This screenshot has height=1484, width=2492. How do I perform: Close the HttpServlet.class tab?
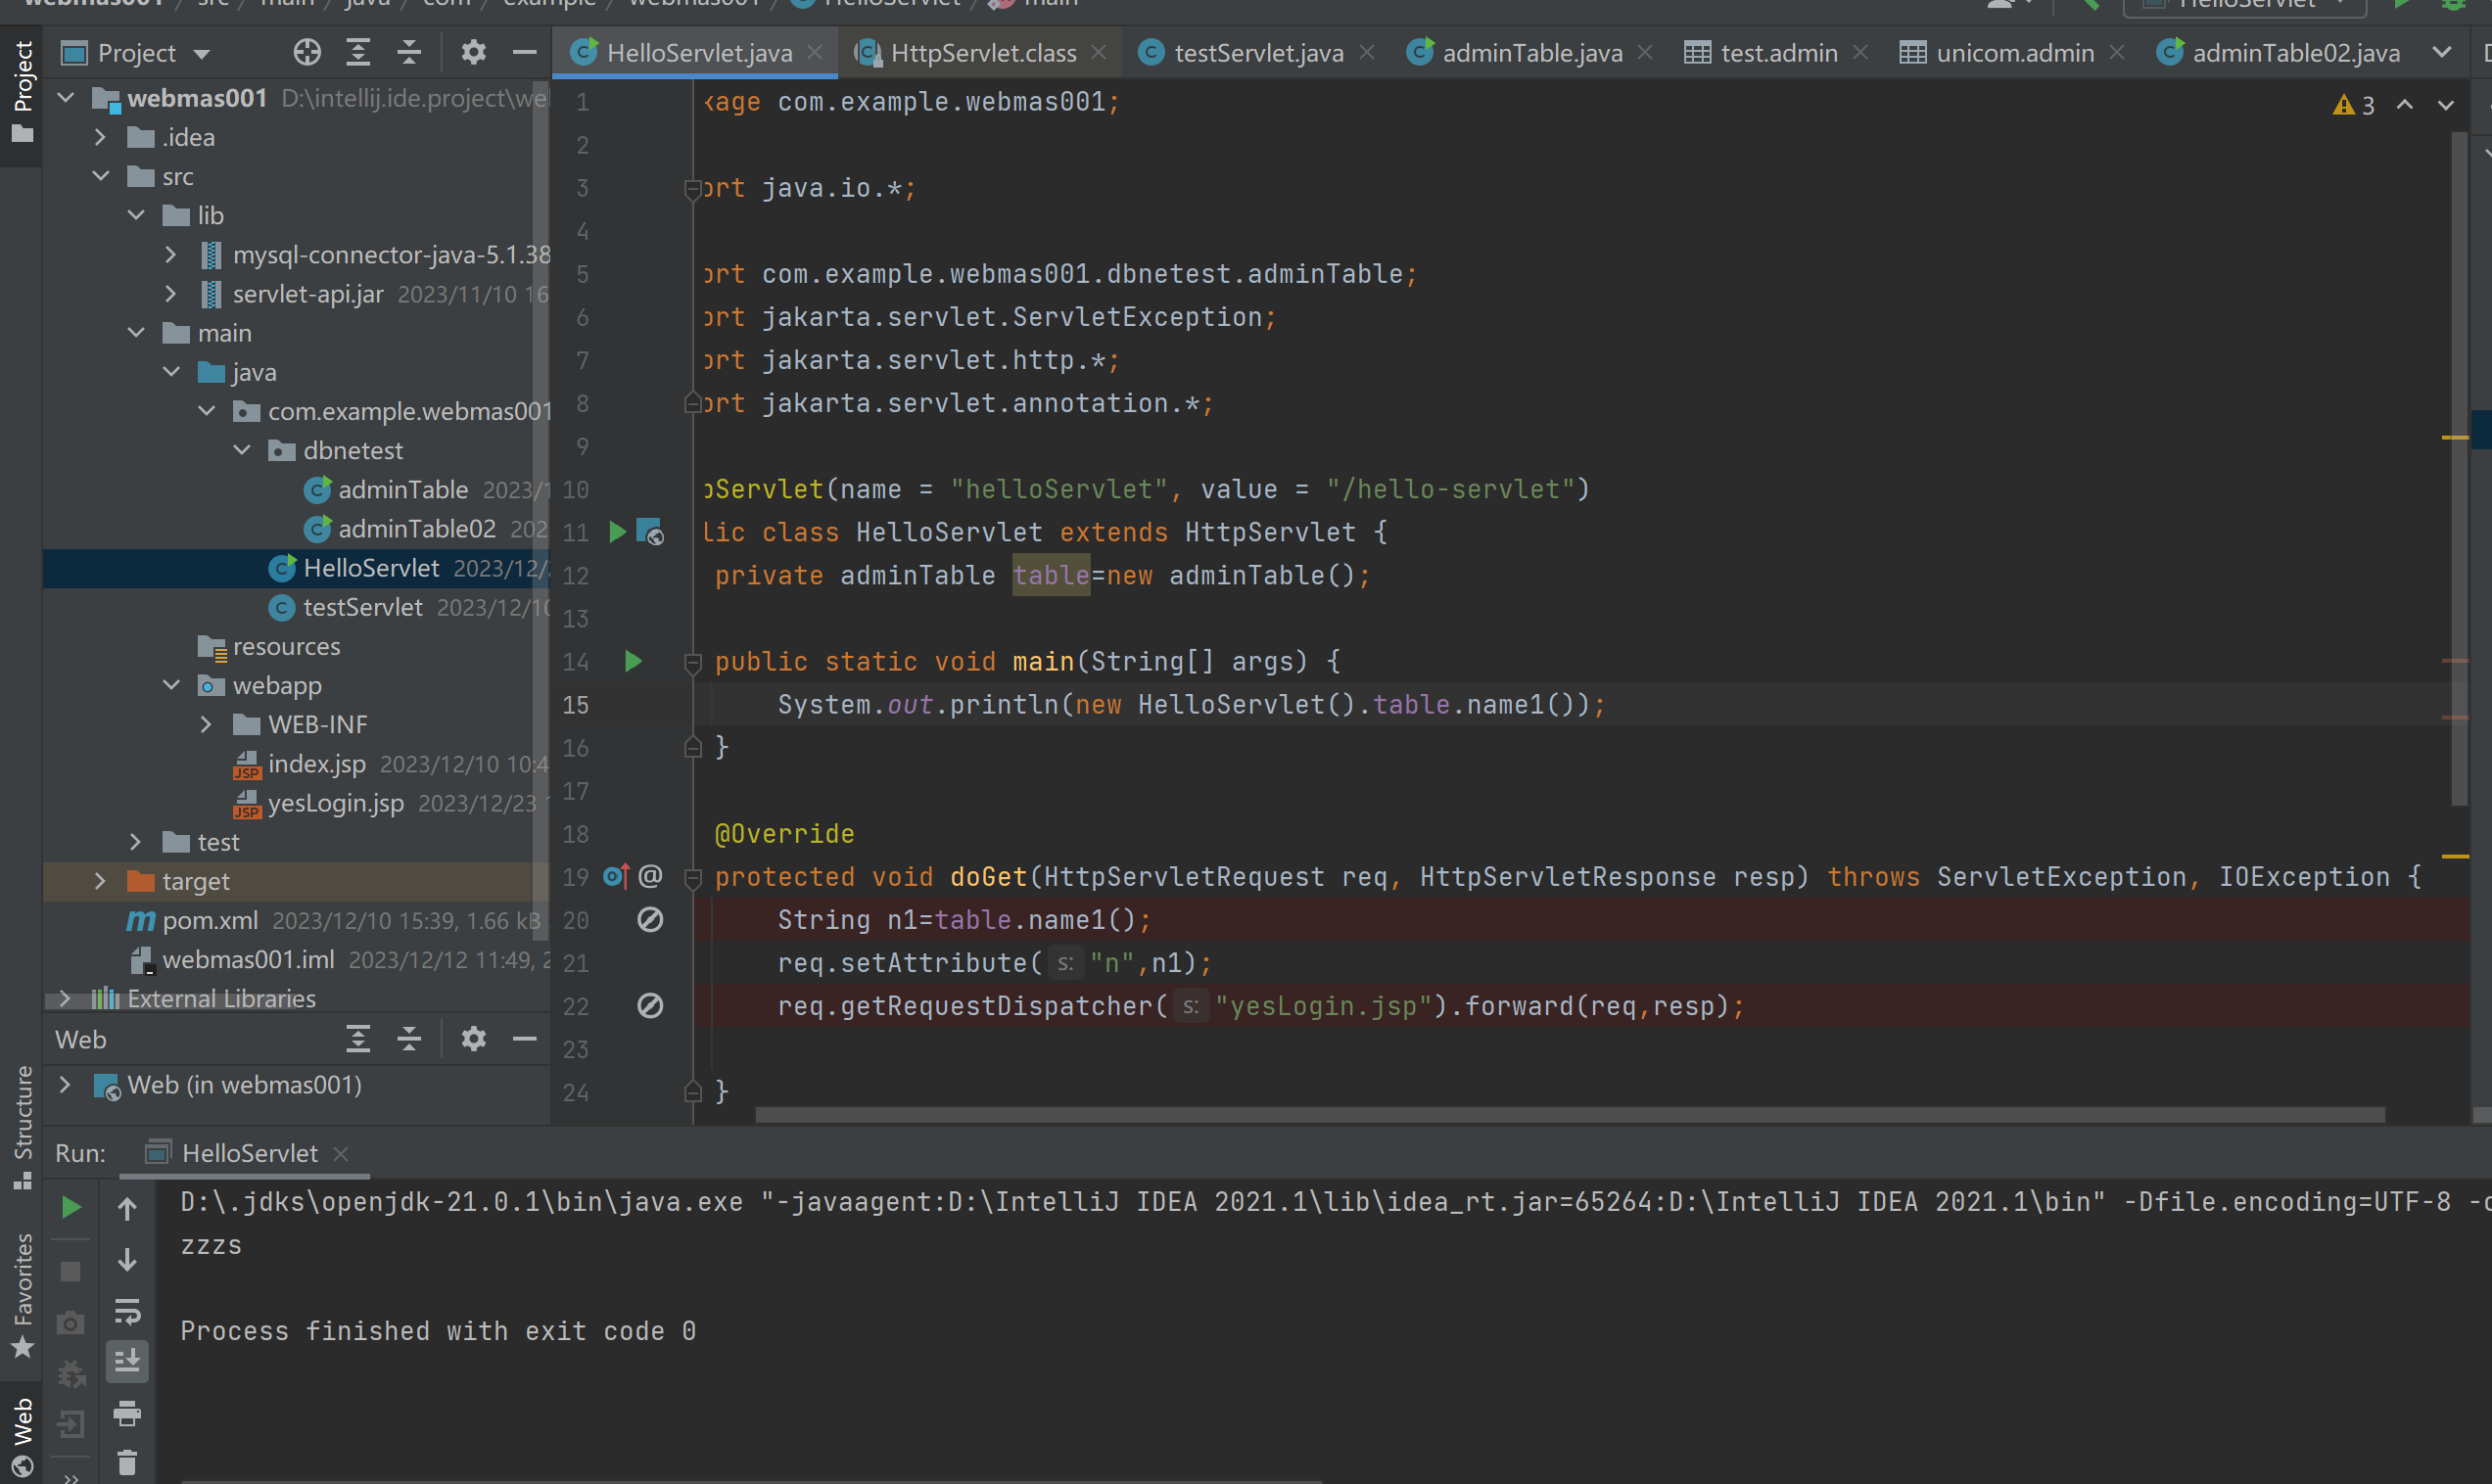(1099, 52)
